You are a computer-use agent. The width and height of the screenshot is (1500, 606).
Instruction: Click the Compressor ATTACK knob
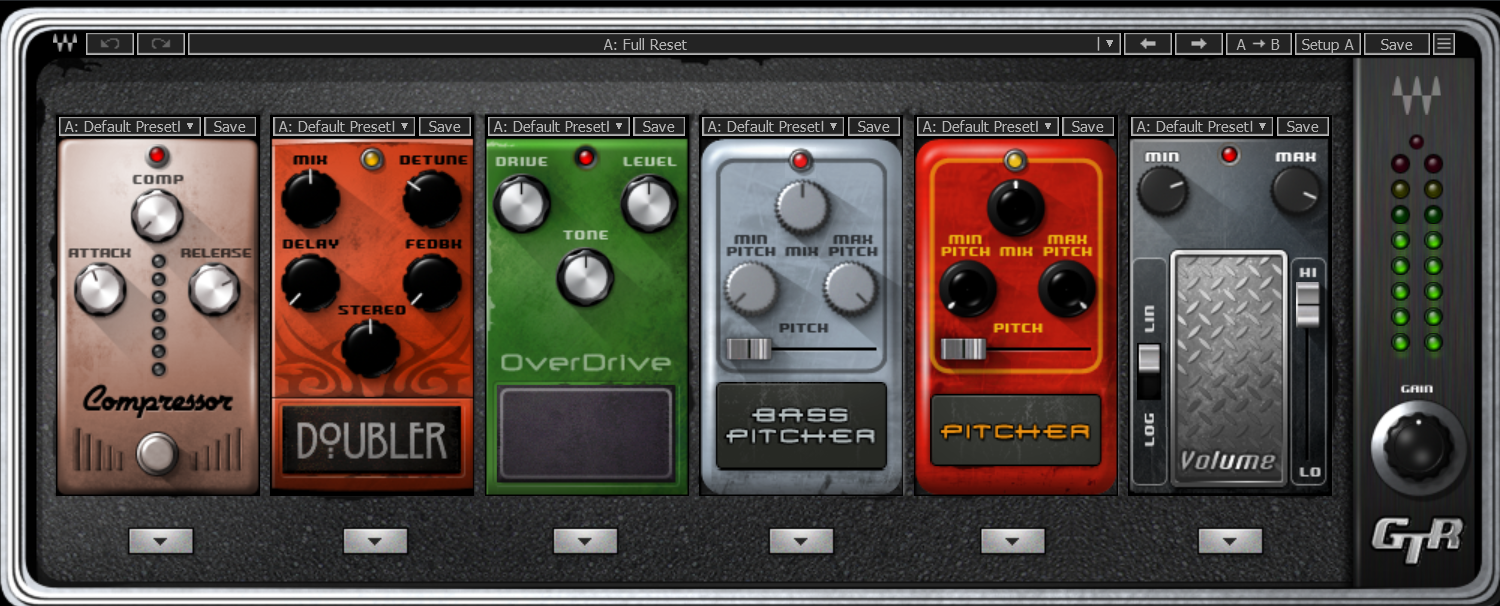point(100,289)
